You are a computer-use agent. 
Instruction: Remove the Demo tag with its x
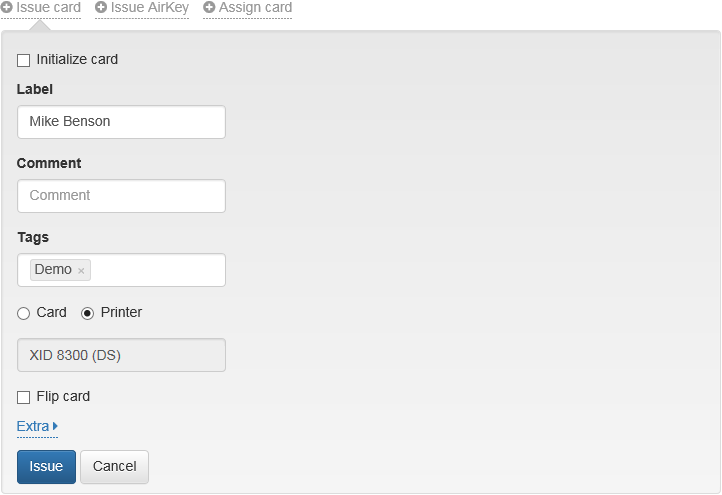81,271
